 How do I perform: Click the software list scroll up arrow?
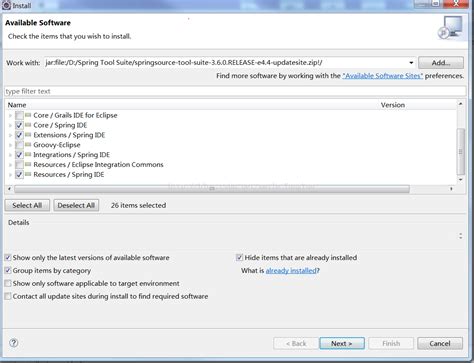[x=461, y=104]
